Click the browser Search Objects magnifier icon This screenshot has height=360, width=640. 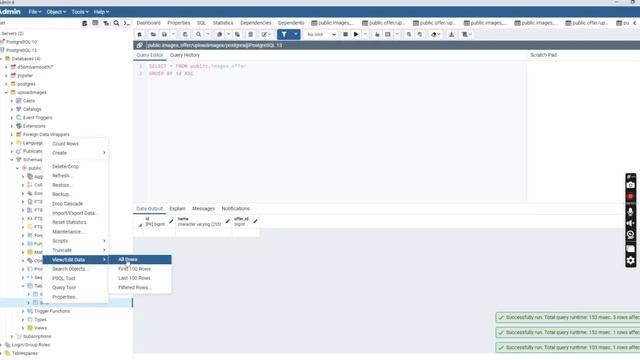(x=116, y=23)
